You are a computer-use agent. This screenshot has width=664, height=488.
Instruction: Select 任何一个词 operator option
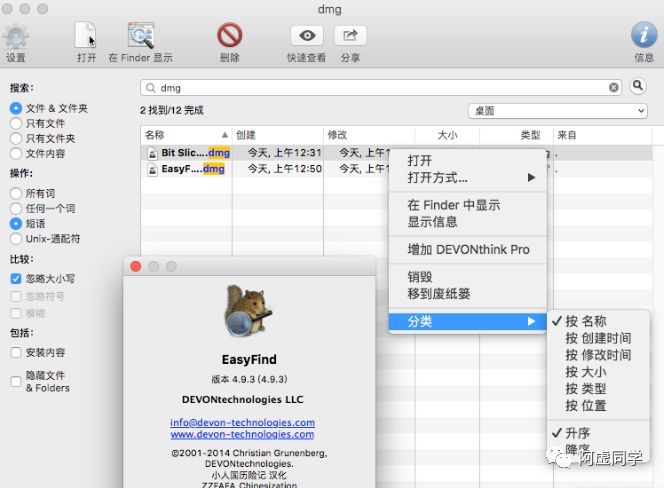16,208
